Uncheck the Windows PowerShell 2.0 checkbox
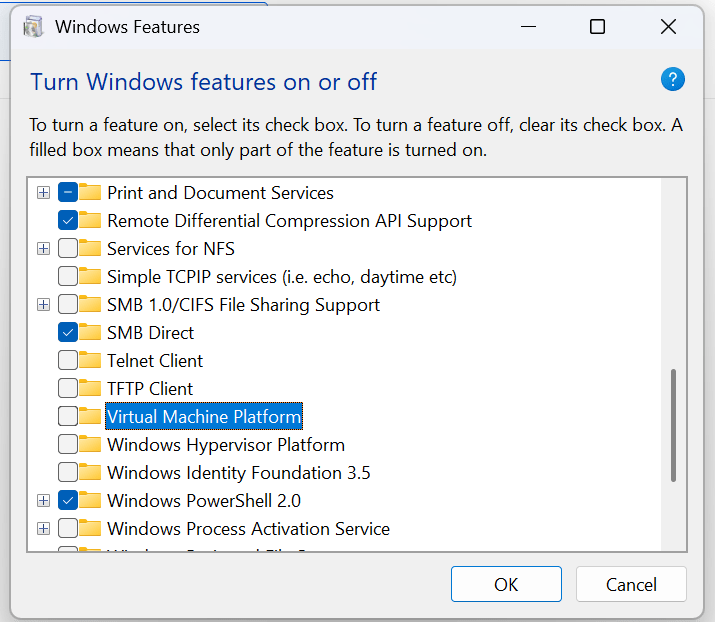715x622 pixels. (68, 501)
